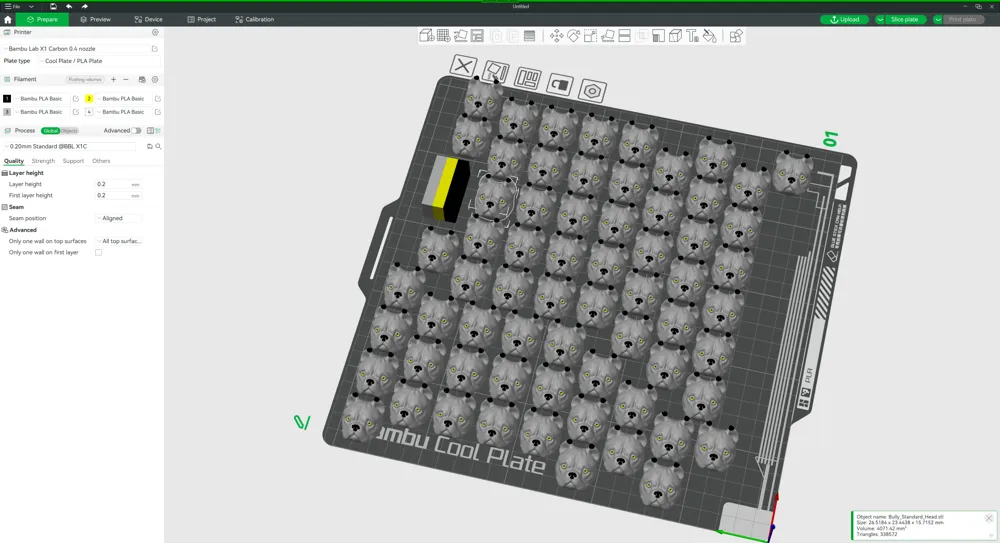Switch to the Device tab
The height and width of the screenshot is (543, 1000).
(149, 19)
